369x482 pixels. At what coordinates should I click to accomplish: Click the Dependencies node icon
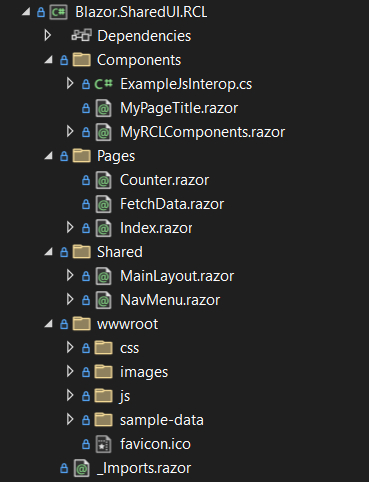coord(81,35)
